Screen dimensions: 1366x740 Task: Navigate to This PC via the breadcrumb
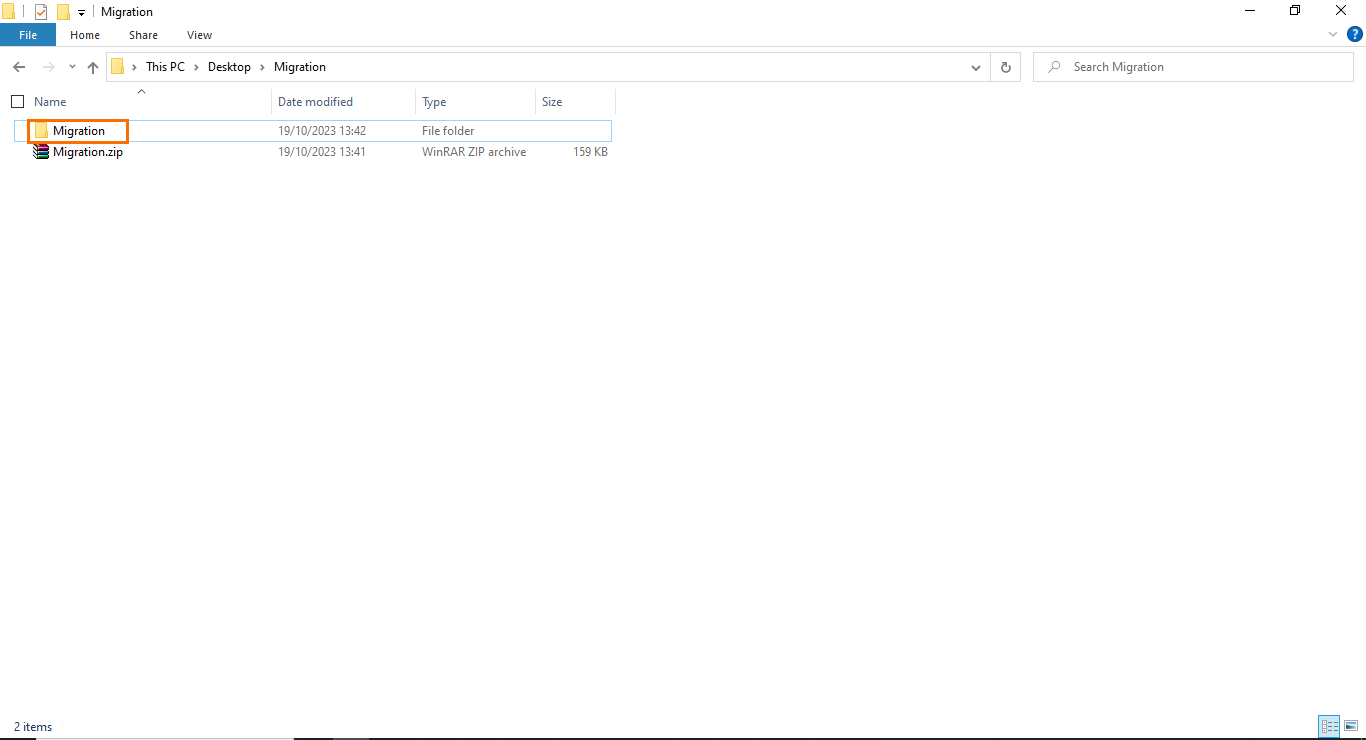tap(166, 66)
